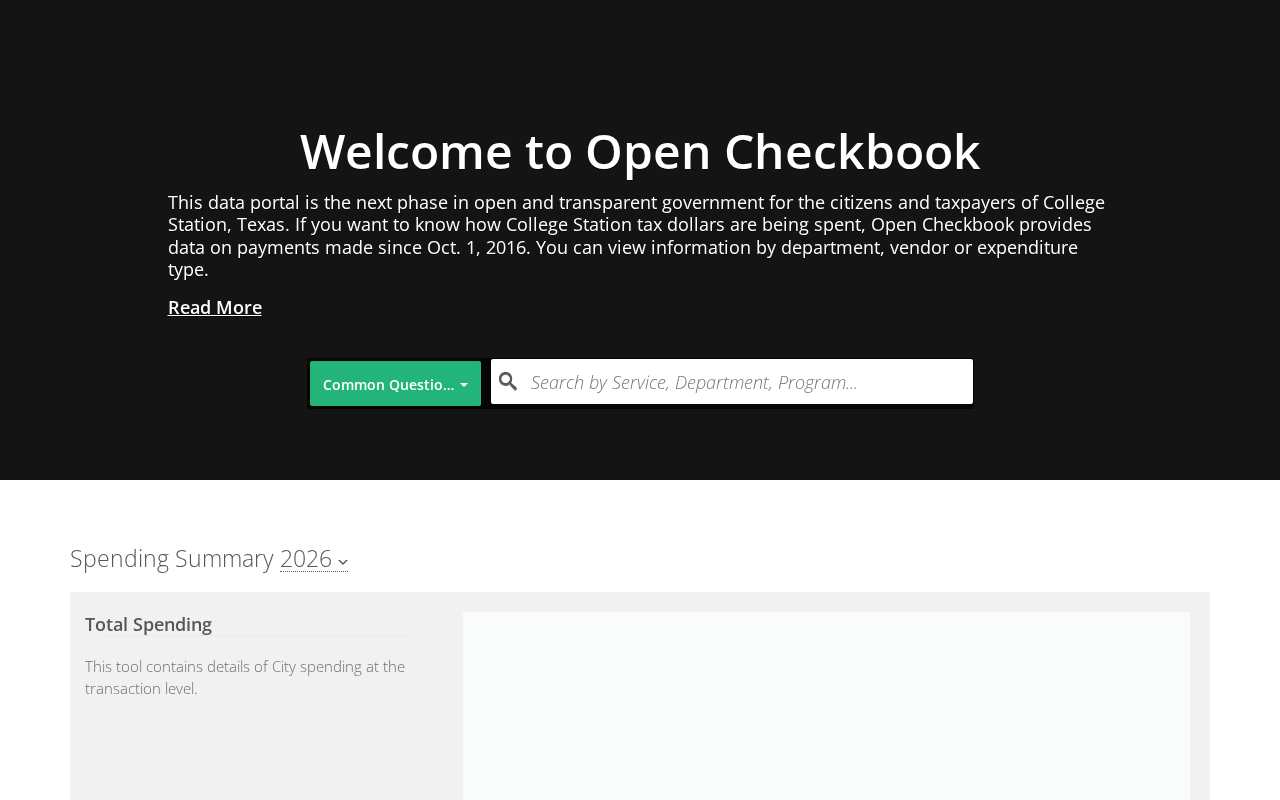Click the word "Checkbook" in the title
This screenshot has height=800, width=1280.
[852, 151]
